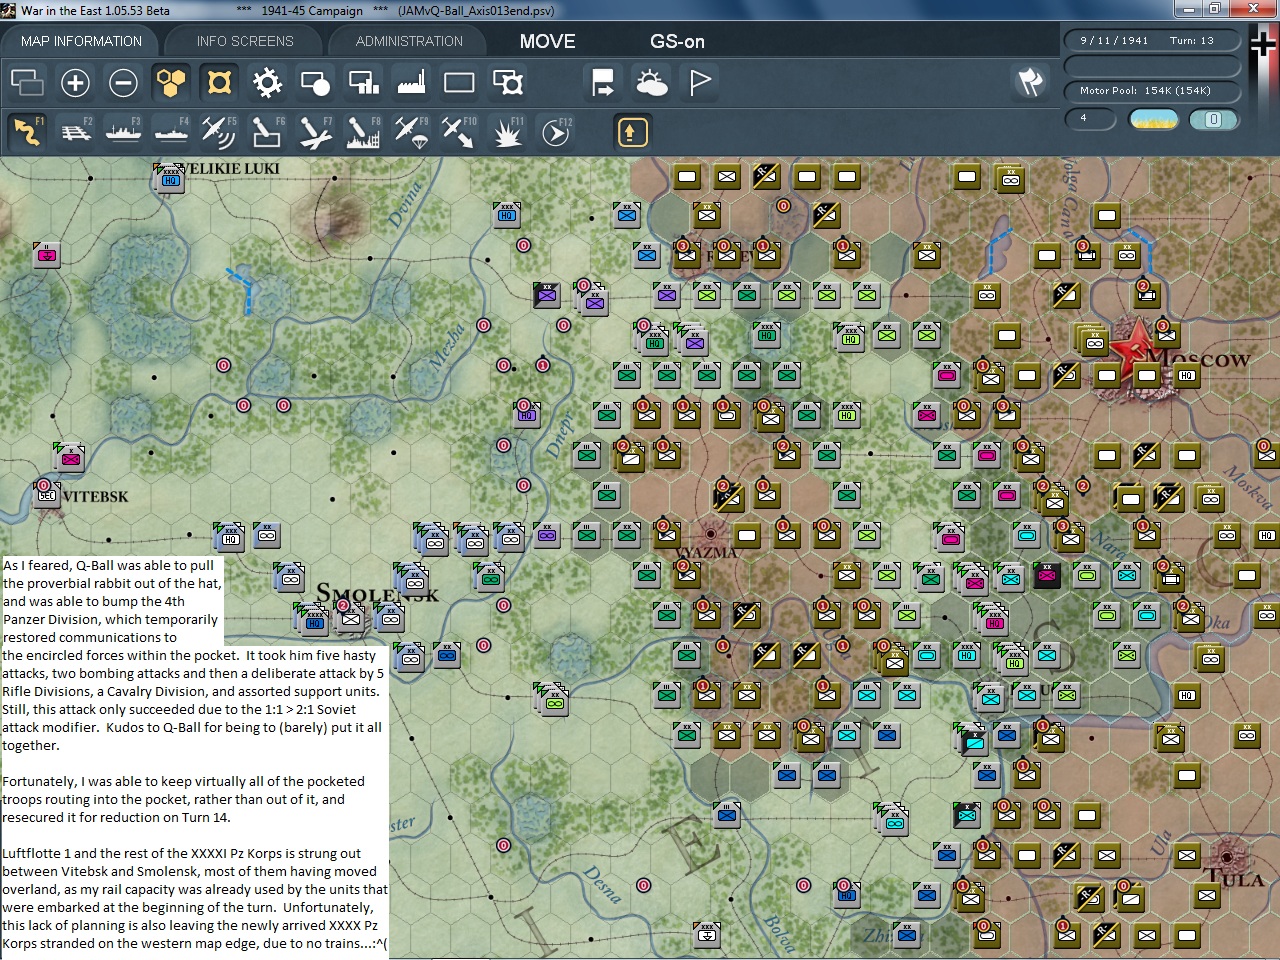
Task: Click the MOVE mode label
Action: coord(547,41)
